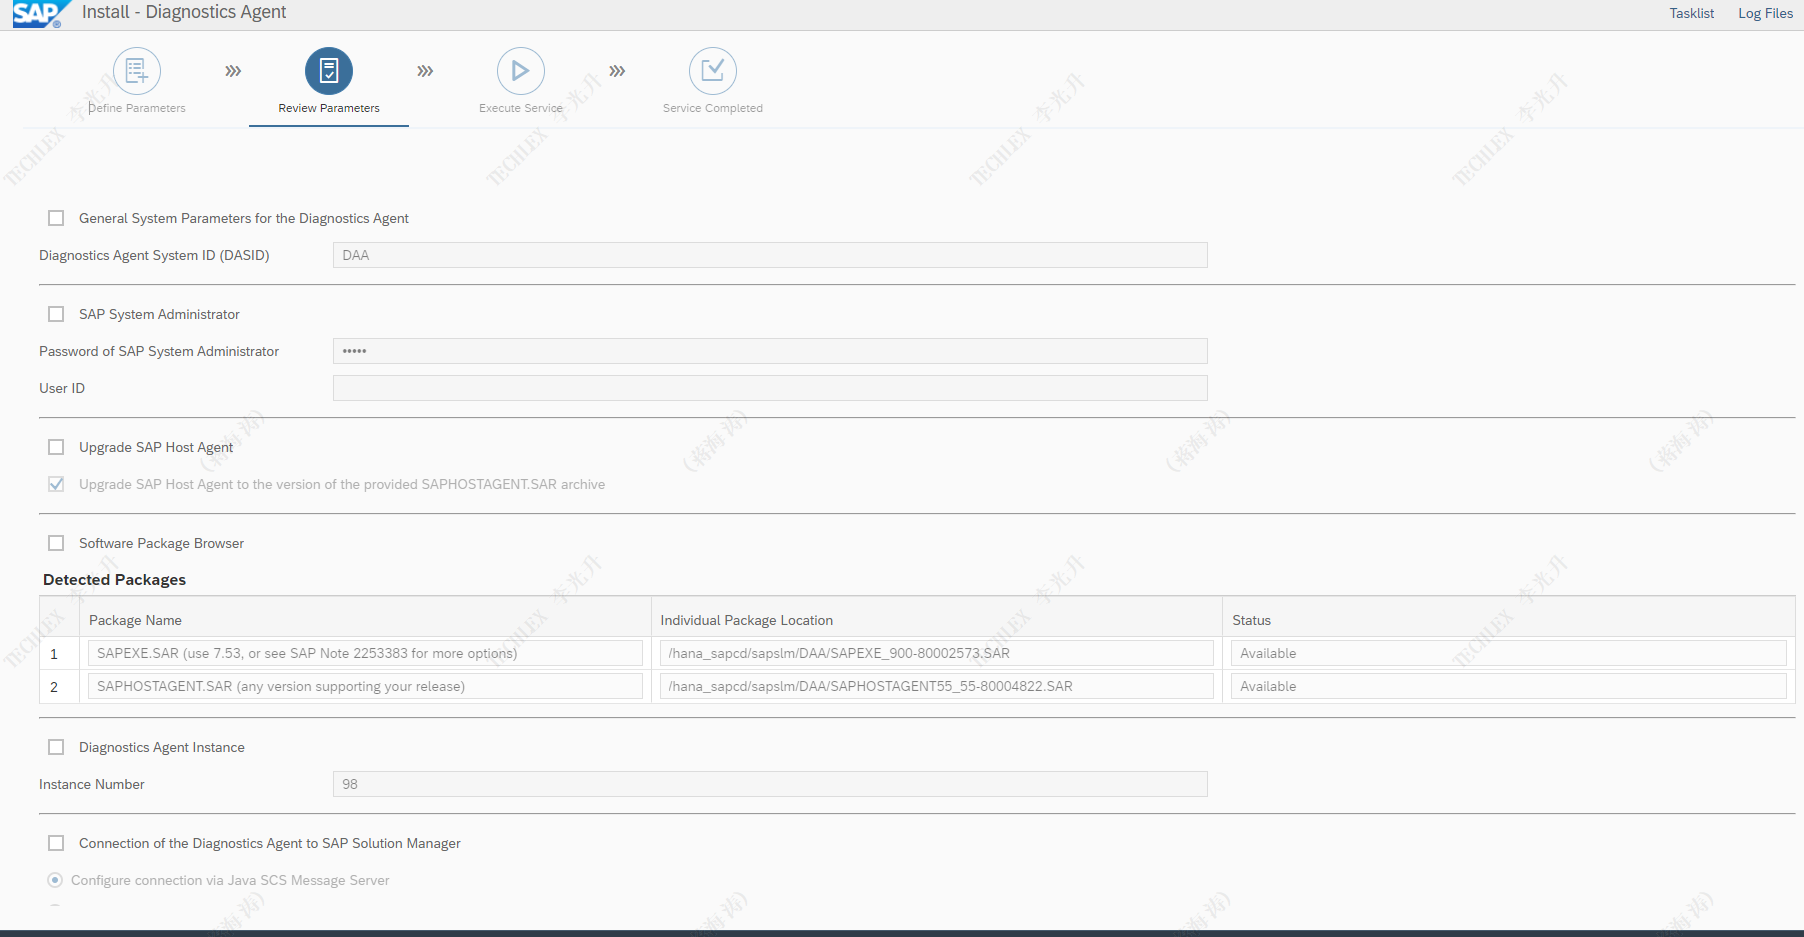
Task: Click the Available status of the SAPEXE row
Action: (1509, 653)
